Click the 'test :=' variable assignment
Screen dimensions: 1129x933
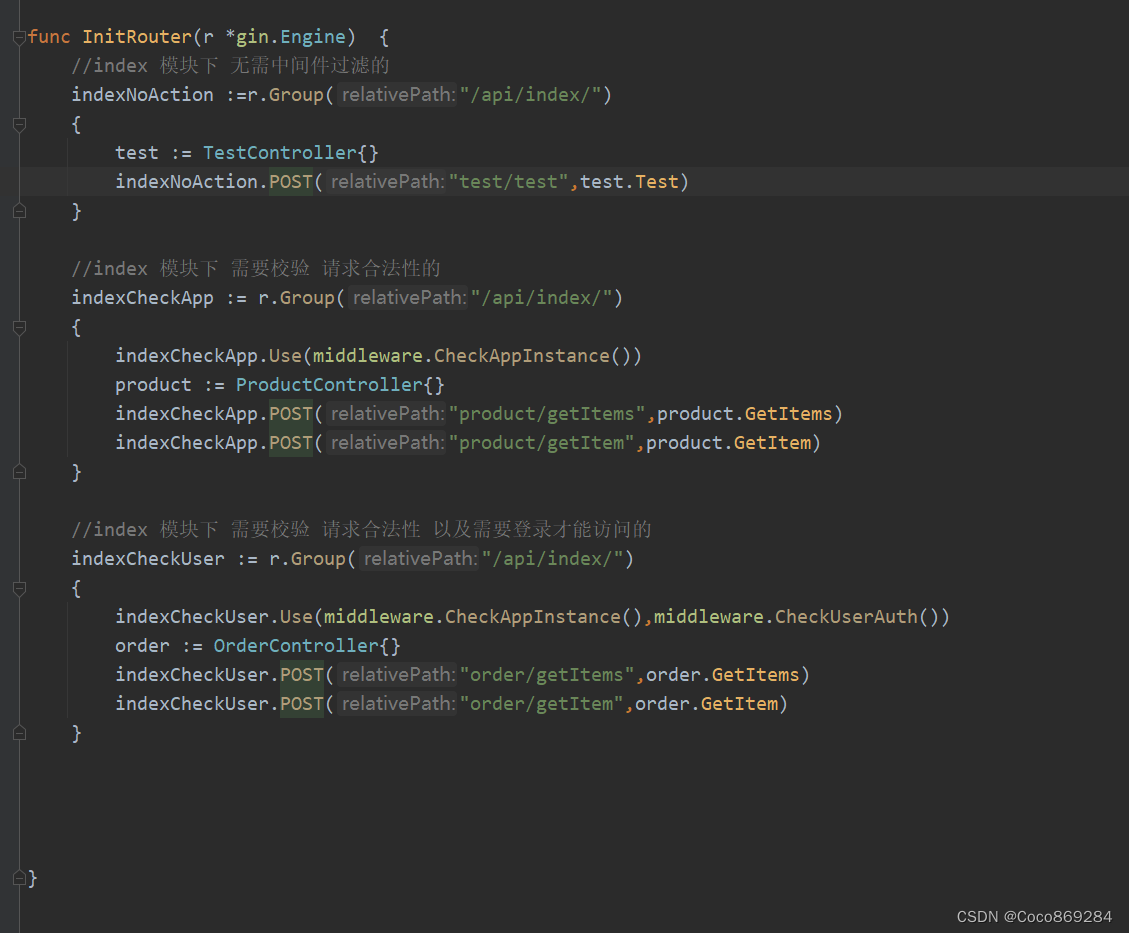pos(153,153)
